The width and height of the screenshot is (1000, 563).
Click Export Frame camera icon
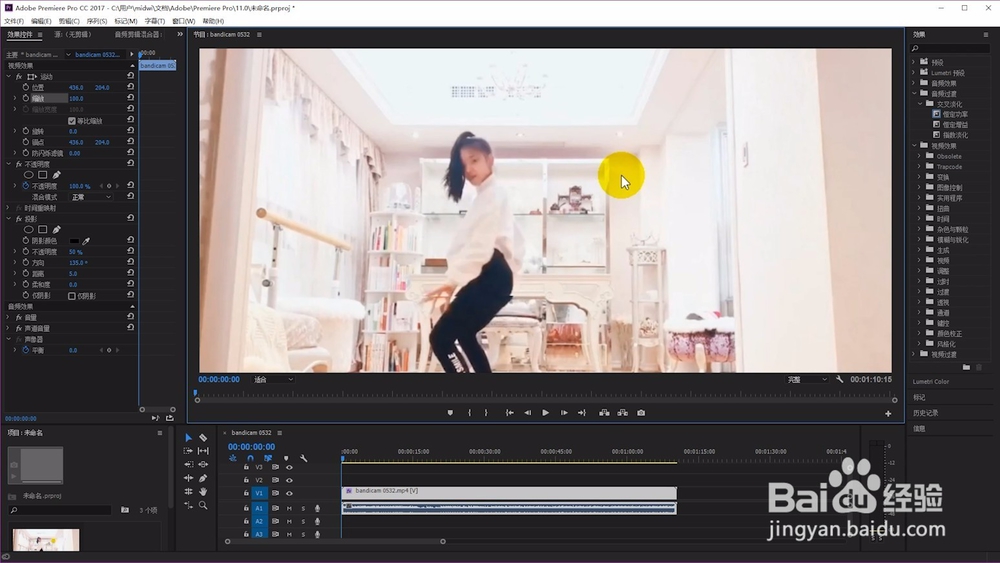coord(641,413)
